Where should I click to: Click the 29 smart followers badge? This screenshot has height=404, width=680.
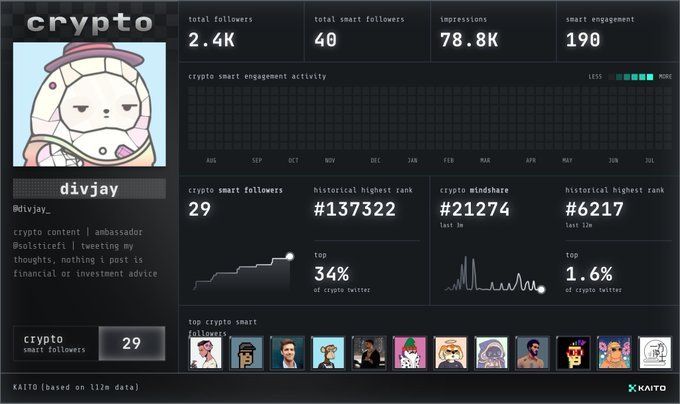click(x=132, y=343)
